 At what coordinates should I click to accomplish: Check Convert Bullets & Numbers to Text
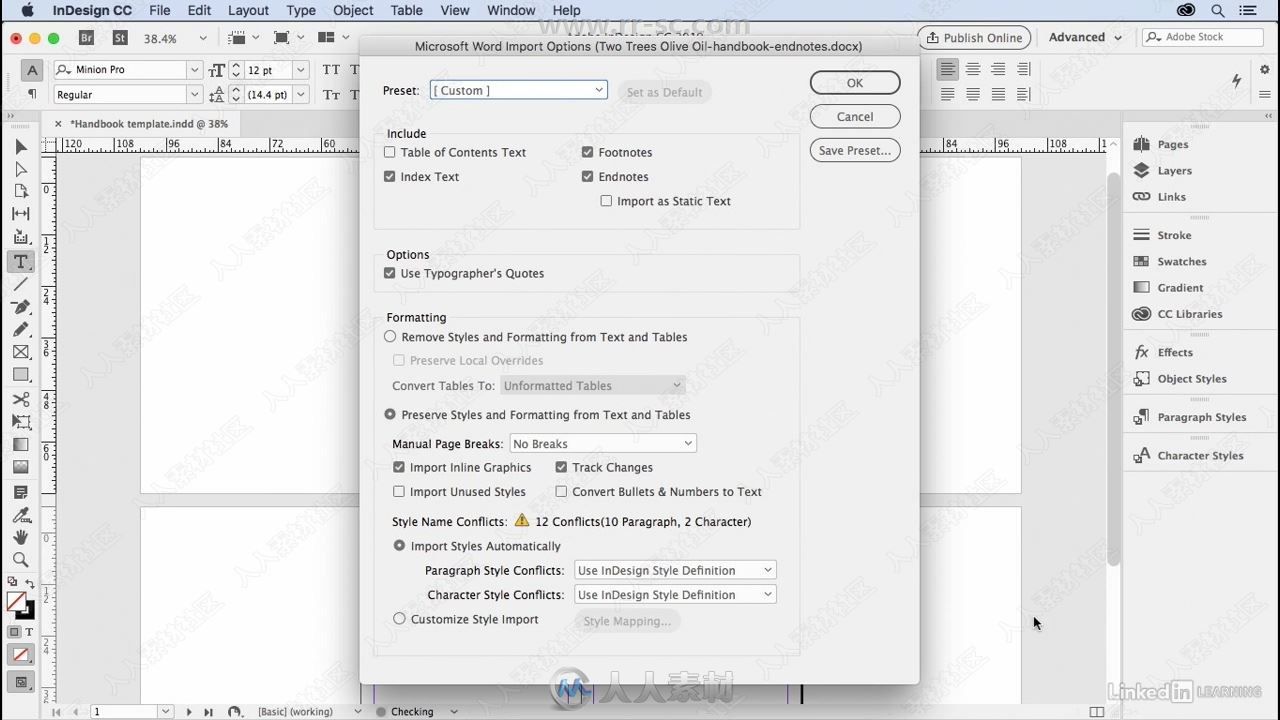tap(561, 491)
